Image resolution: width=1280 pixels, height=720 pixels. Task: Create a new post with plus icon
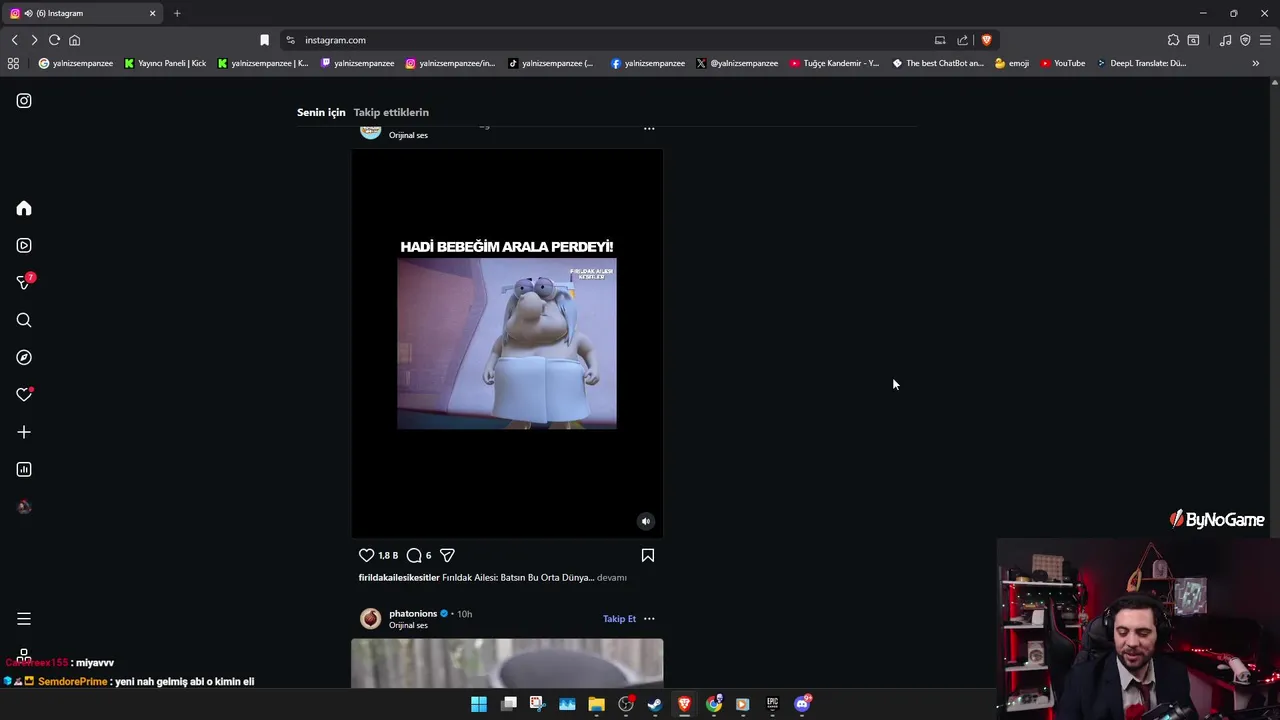[24, 432]
